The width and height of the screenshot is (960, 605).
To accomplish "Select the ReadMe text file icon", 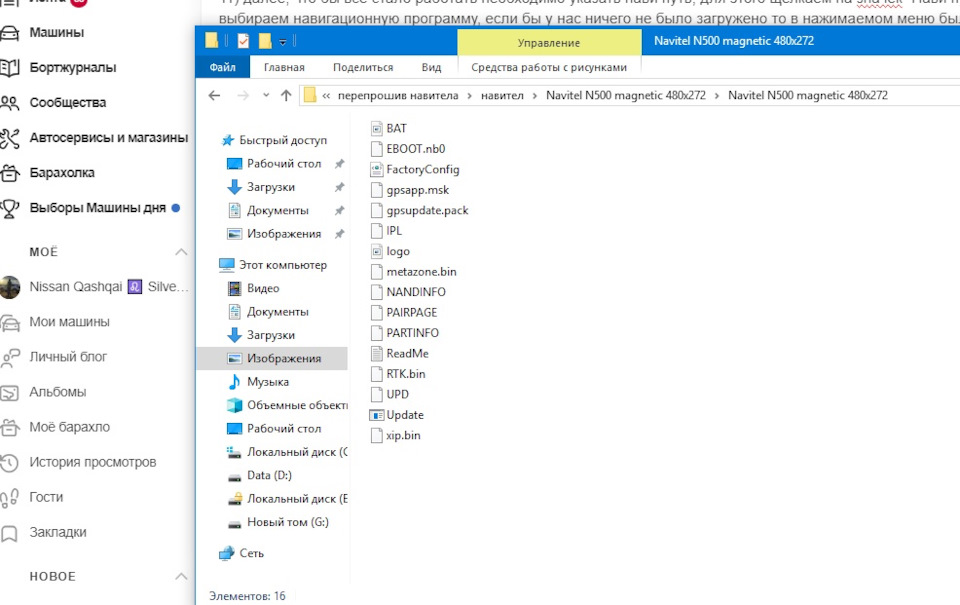I will point(377,353).
